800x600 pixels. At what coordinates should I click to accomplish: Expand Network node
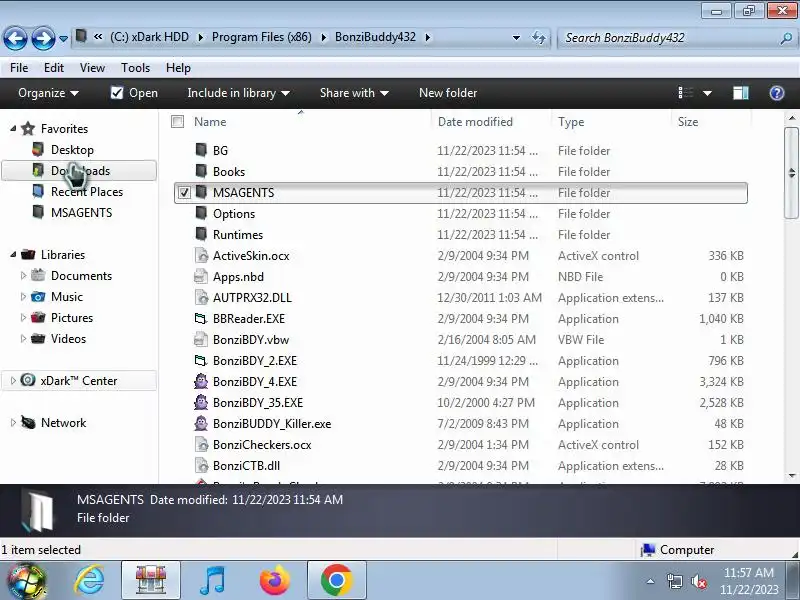point(13,422)
